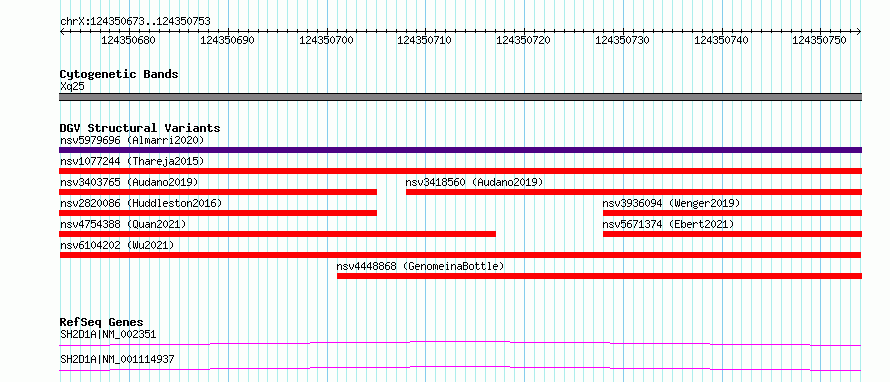Select the red bar under nsv5671374 (Ebert2021)

pyautogui.click(x=732, y=234)
